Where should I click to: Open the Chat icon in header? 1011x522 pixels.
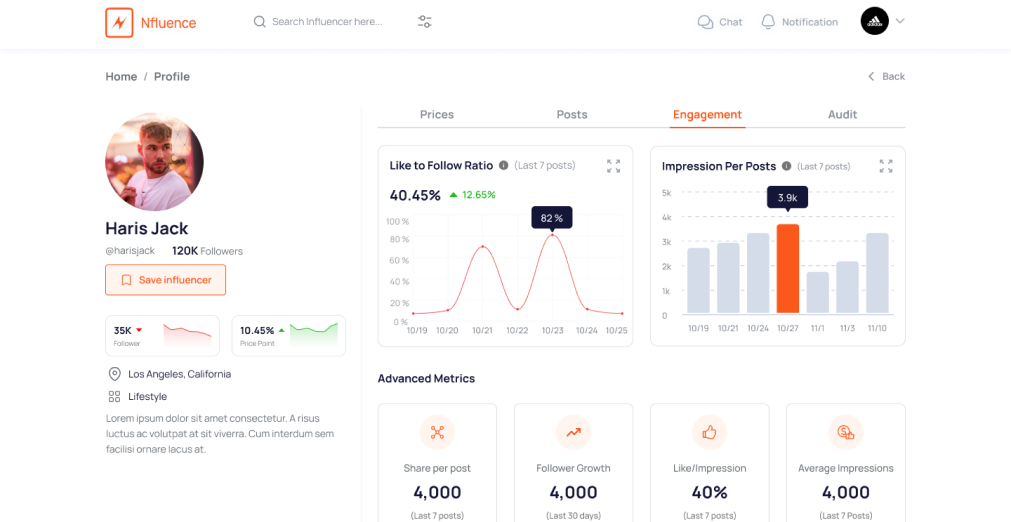[706, 22]
